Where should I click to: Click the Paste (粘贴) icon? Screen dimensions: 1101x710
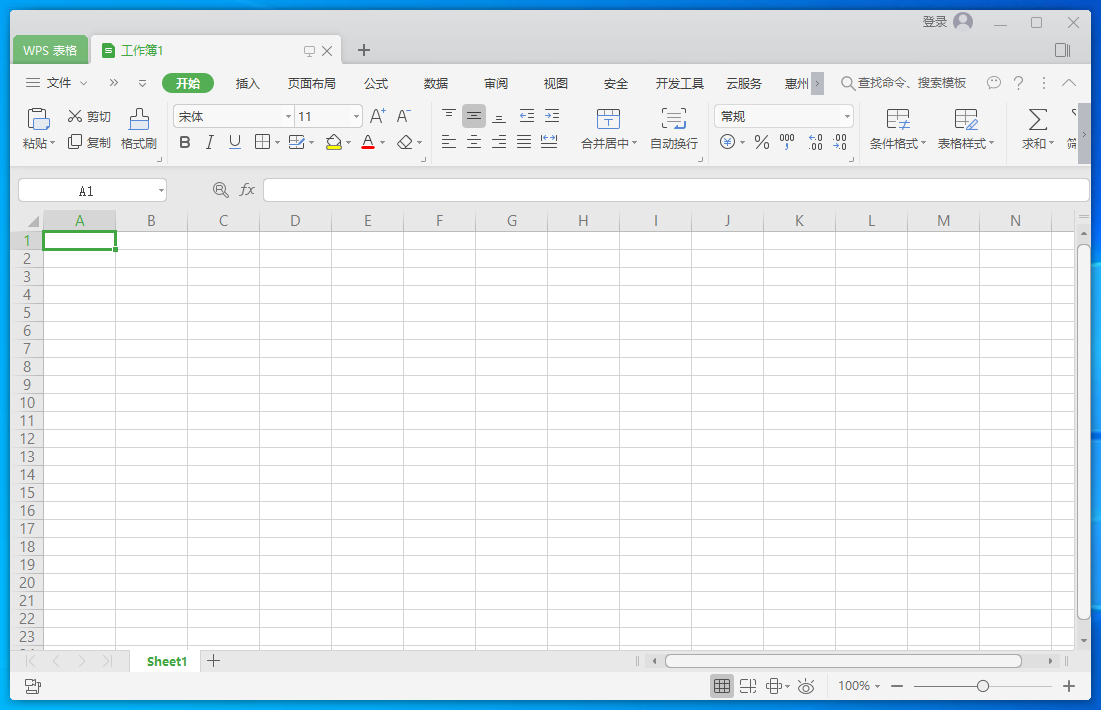(38, 119)
